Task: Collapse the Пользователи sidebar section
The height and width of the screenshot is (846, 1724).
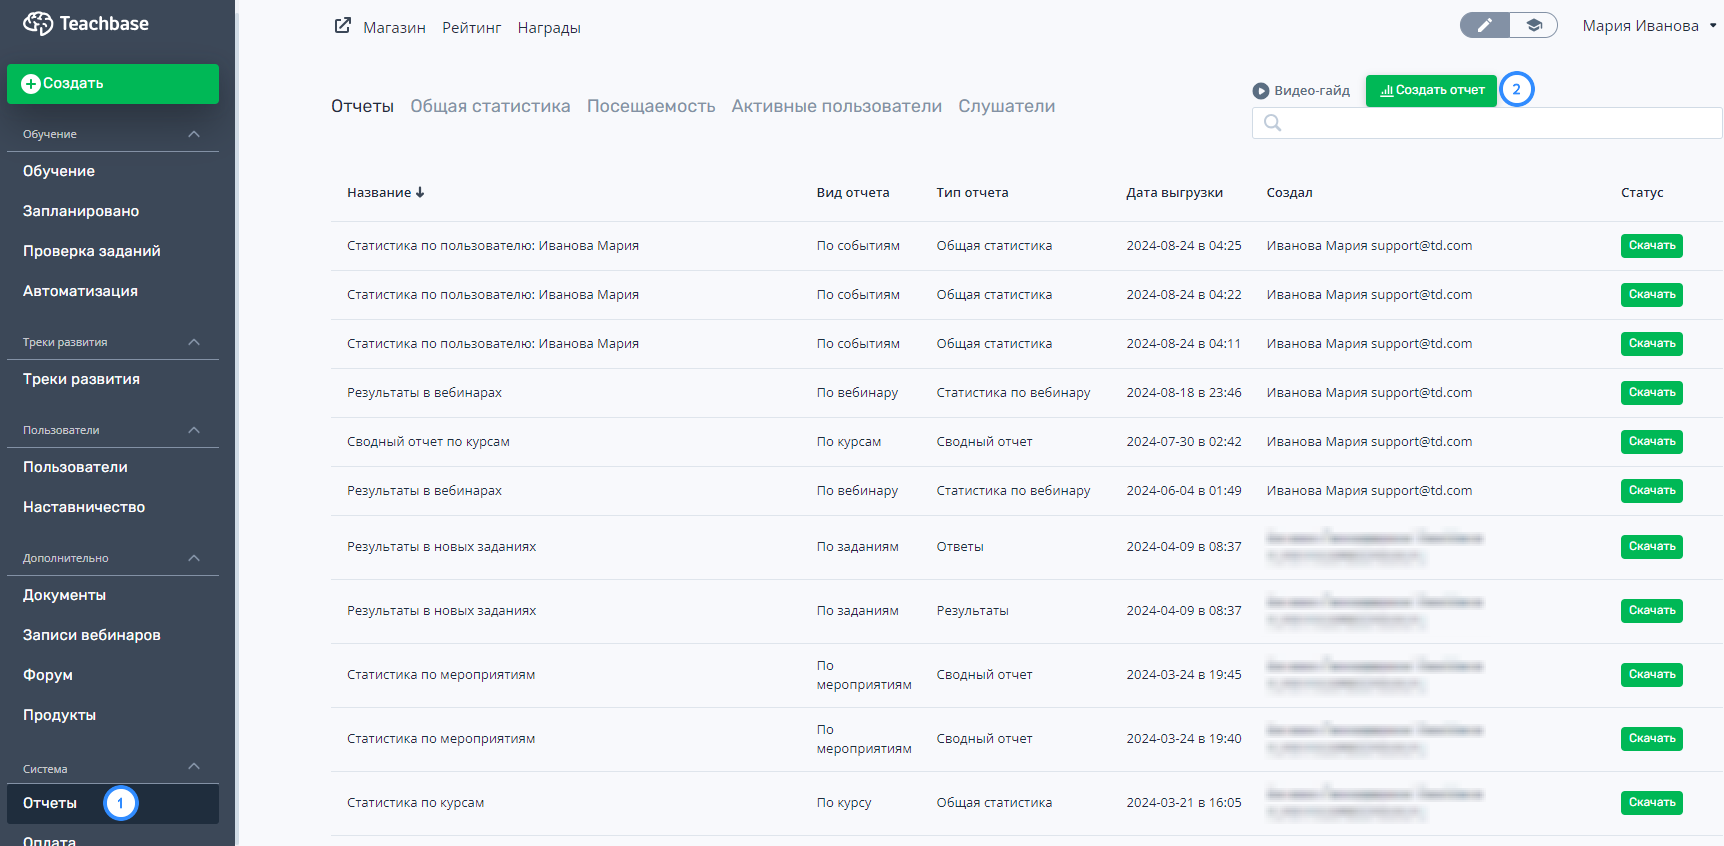Action: tap(194, 430)
